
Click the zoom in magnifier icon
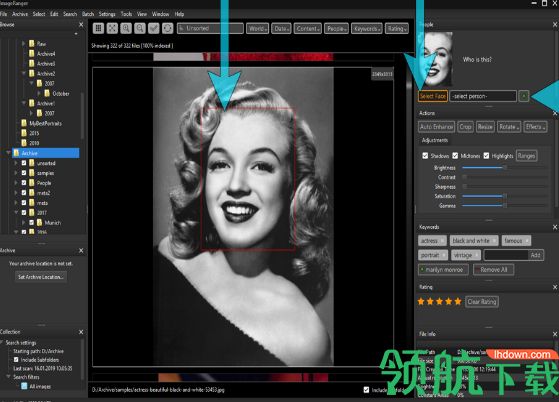126,28
